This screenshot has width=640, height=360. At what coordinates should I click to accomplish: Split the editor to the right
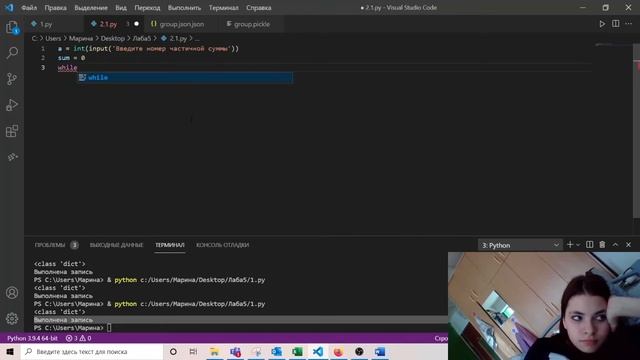pyautogui.click(x=616, y=24)
